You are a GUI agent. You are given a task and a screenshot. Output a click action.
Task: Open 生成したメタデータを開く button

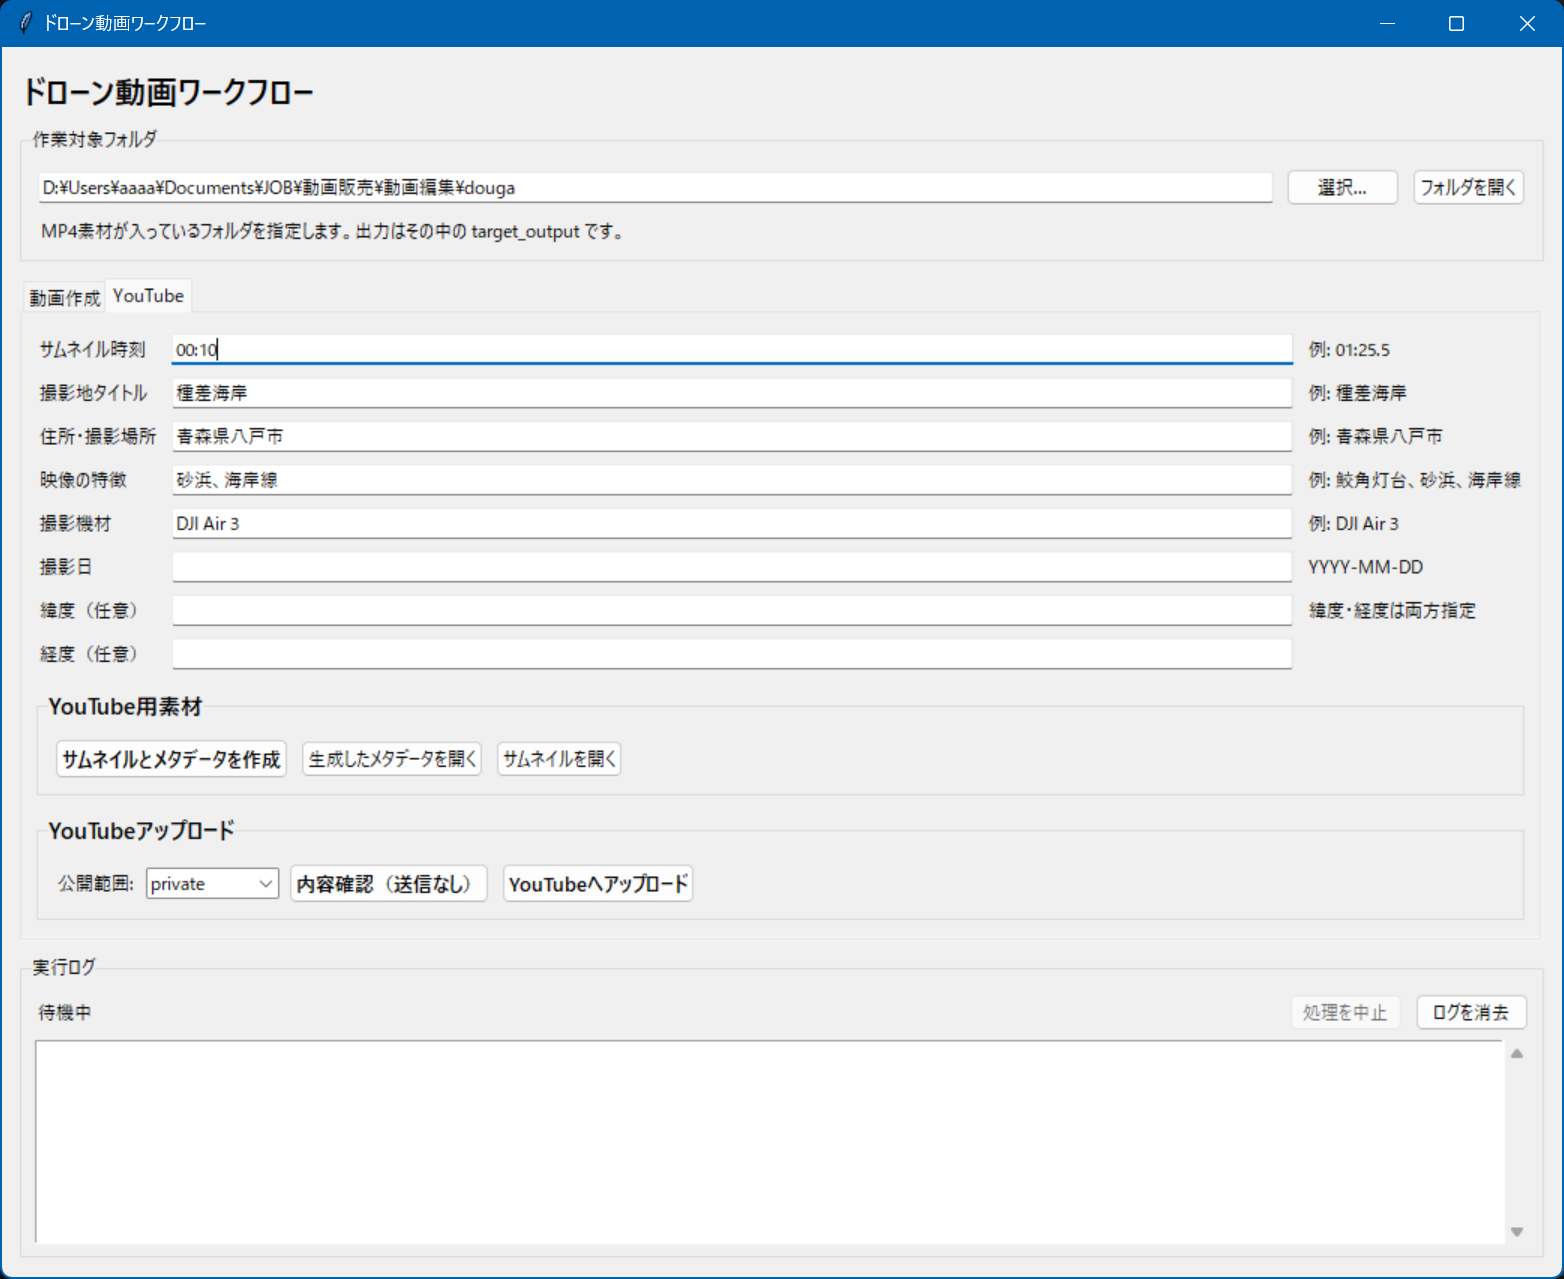point(392,759)
